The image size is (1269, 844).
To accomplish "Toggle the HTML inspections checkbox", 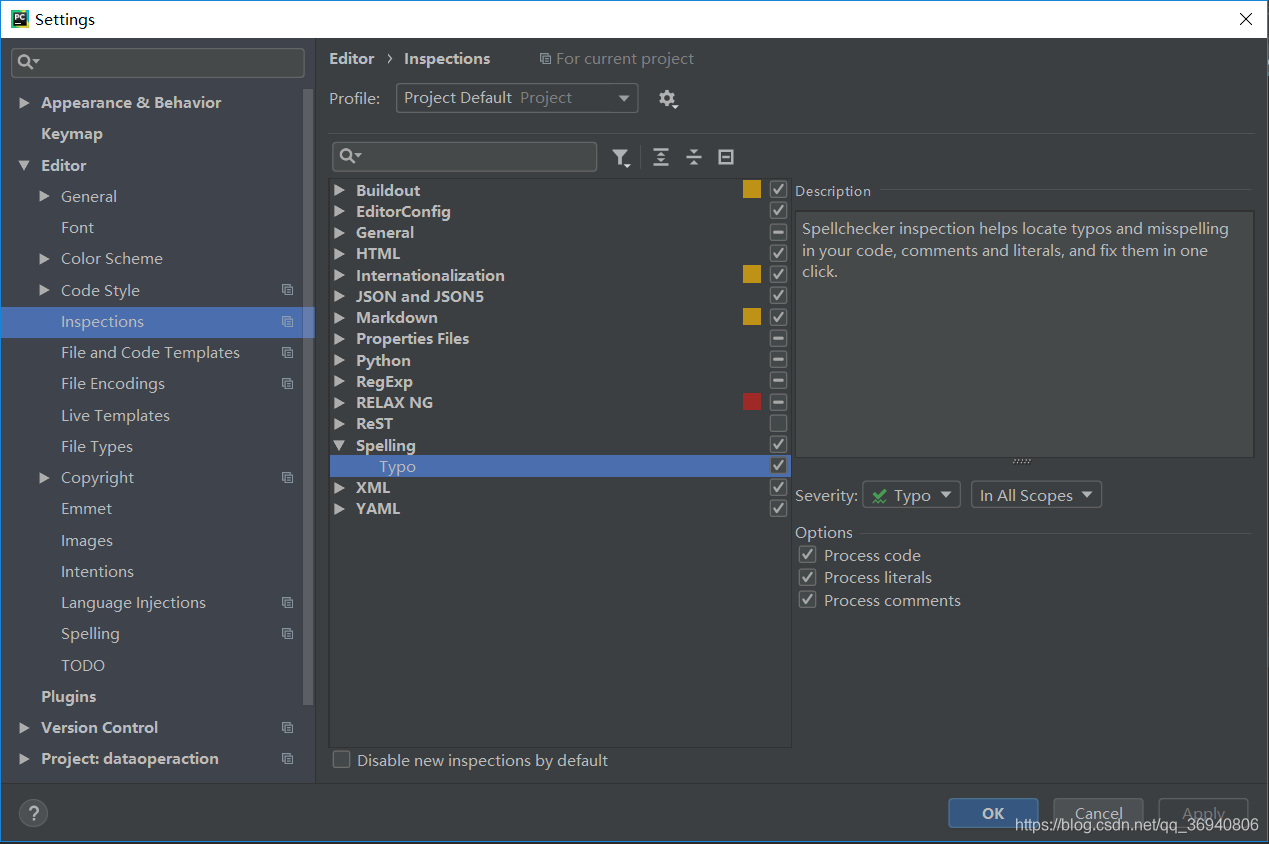I will click(778, 253).
